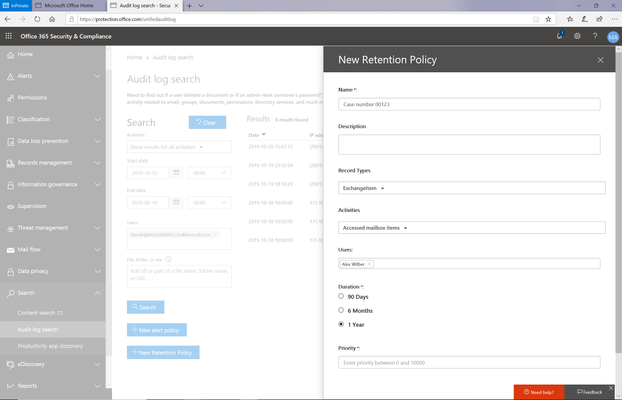The height and width of the screenshot is (400, 622).
Task: Open the Record Types ExchangeItem dropdown
Action: [x=472, y=188]
